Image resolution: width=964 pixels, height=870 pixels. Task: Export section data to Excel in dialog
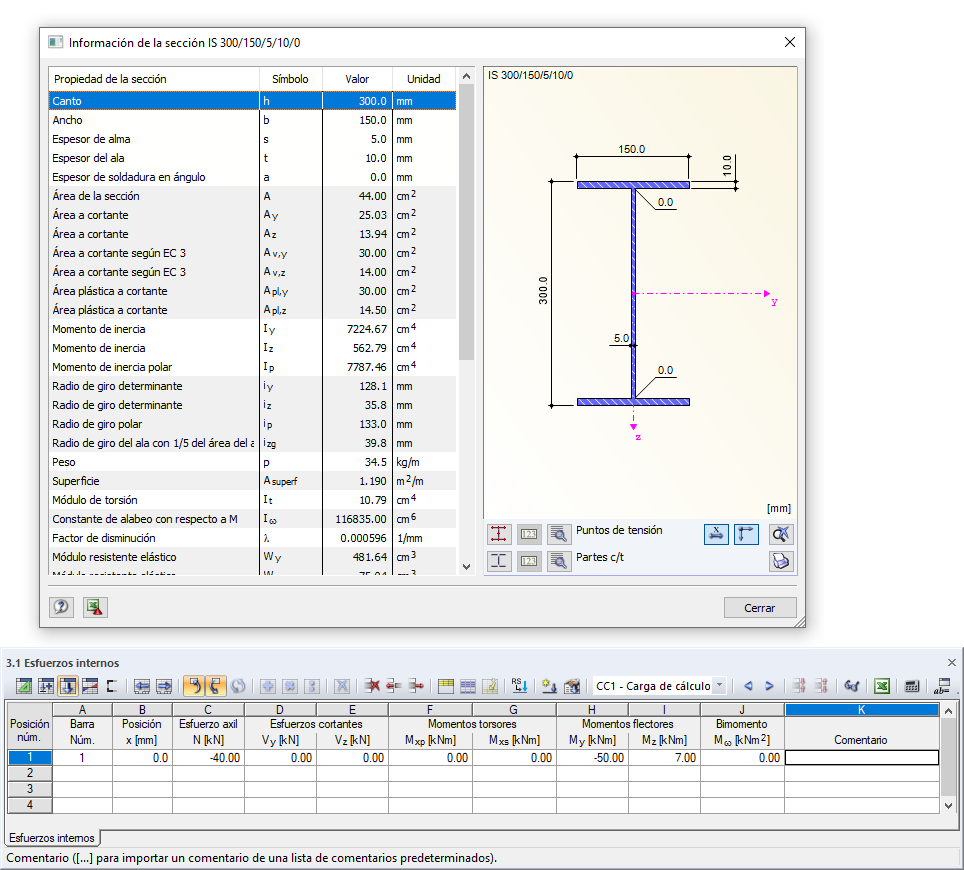(95, 607)
